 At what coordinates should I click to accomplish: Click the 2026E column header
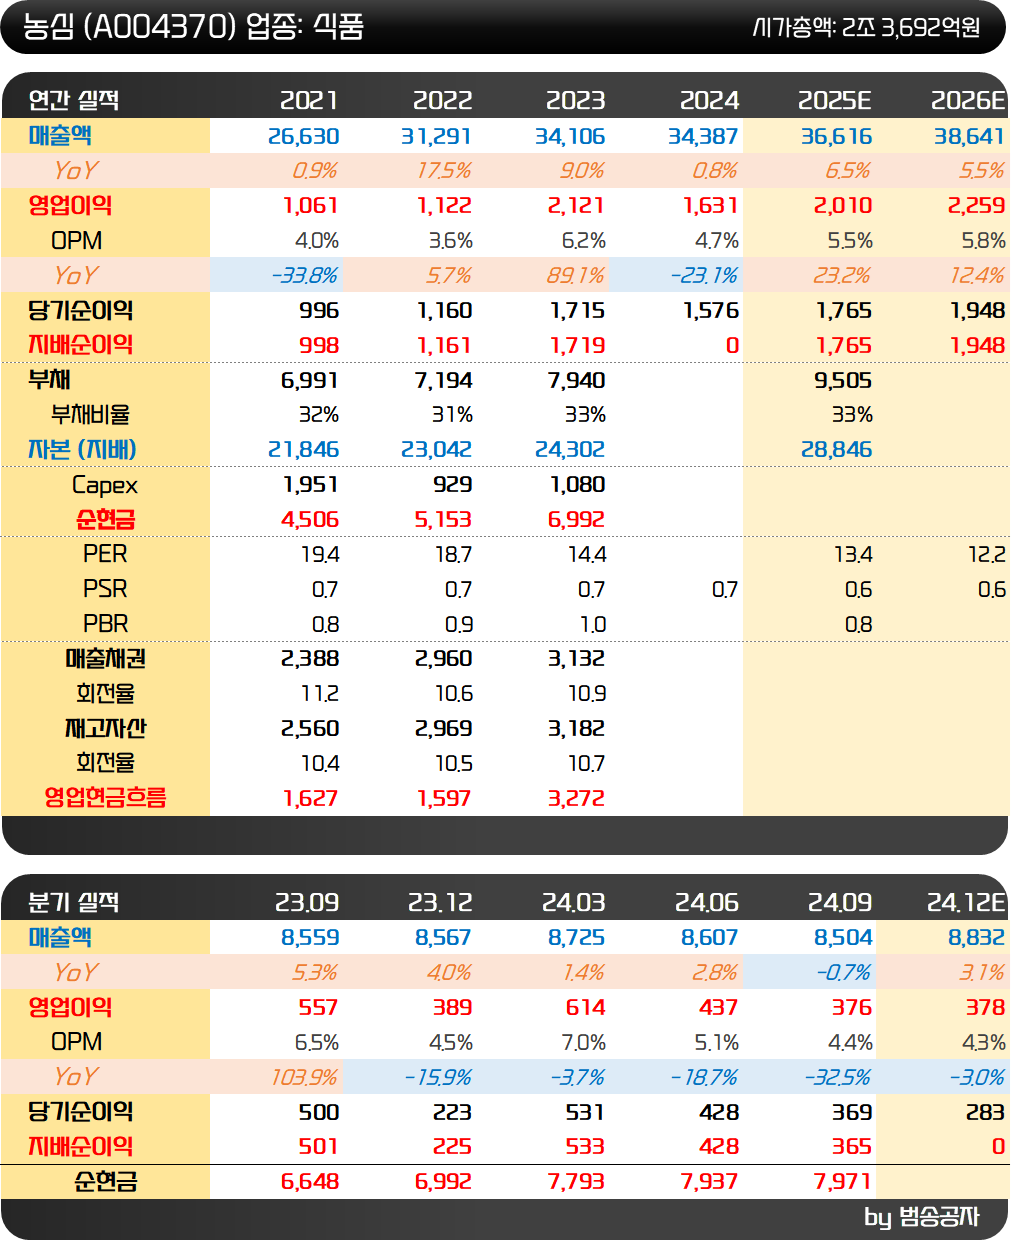pos(968,100)
